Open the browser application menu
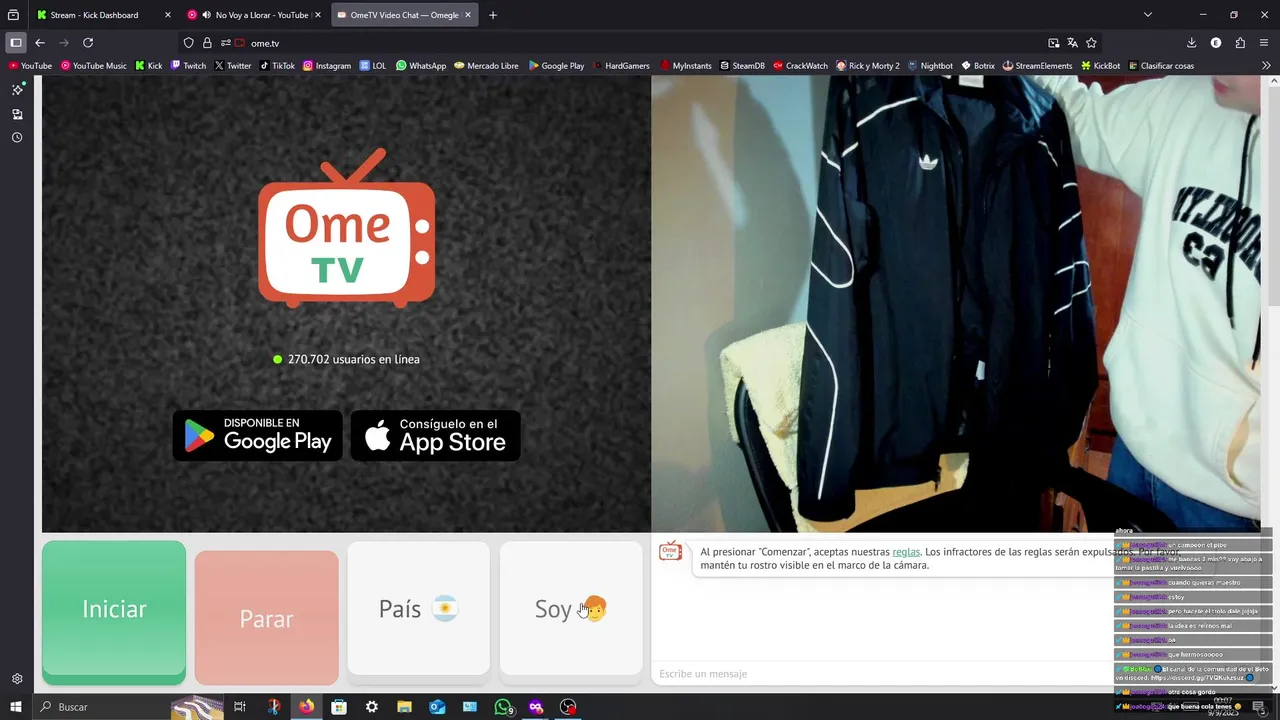The image size is (1280, 720). [1264, 43]
